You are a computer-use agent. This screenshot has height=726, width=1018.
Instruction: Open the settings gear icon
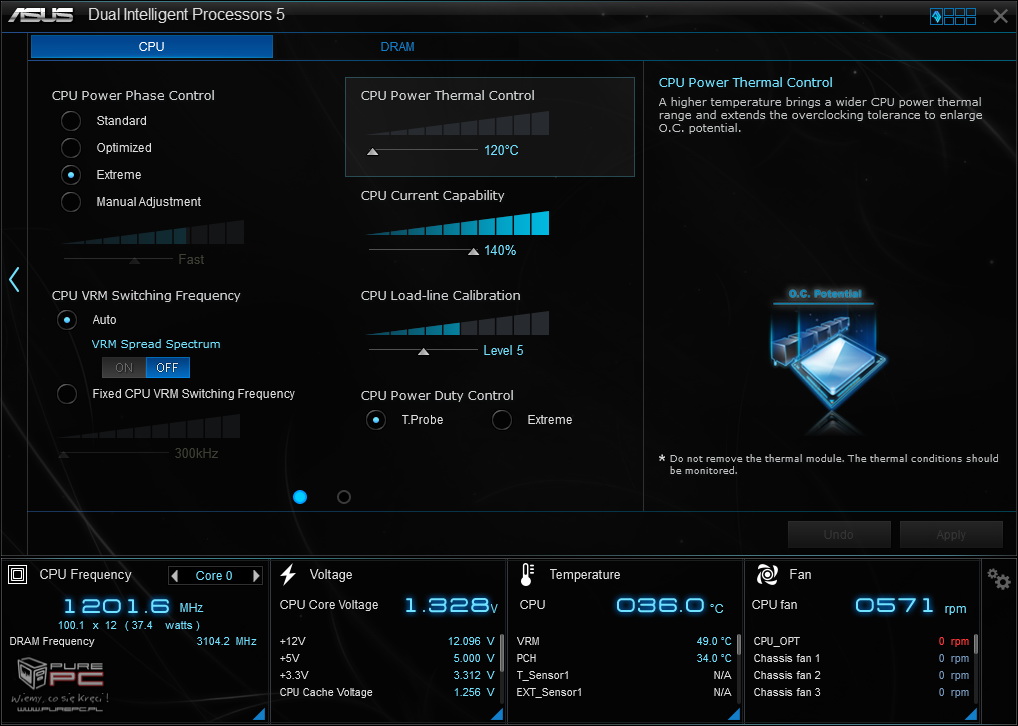click(999, 578)
